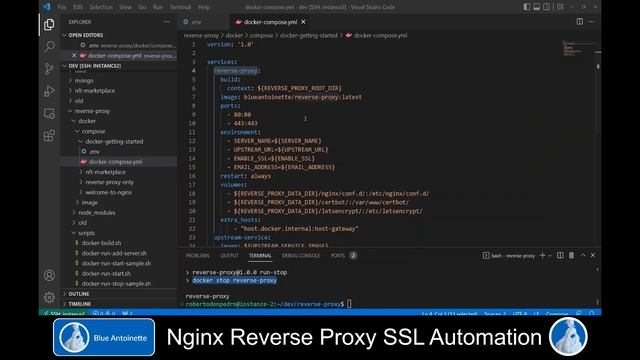Viewport: 640px width, 360px height.
Task: Collapse the Open Editors section
Action: click(x=119, y=35)
